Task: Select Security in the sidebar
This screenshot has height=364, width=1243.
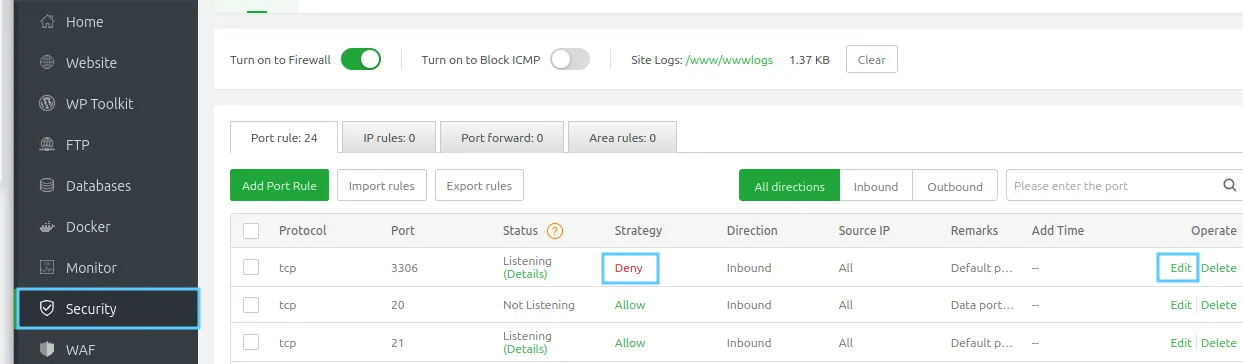Action: tap(108, 309)
